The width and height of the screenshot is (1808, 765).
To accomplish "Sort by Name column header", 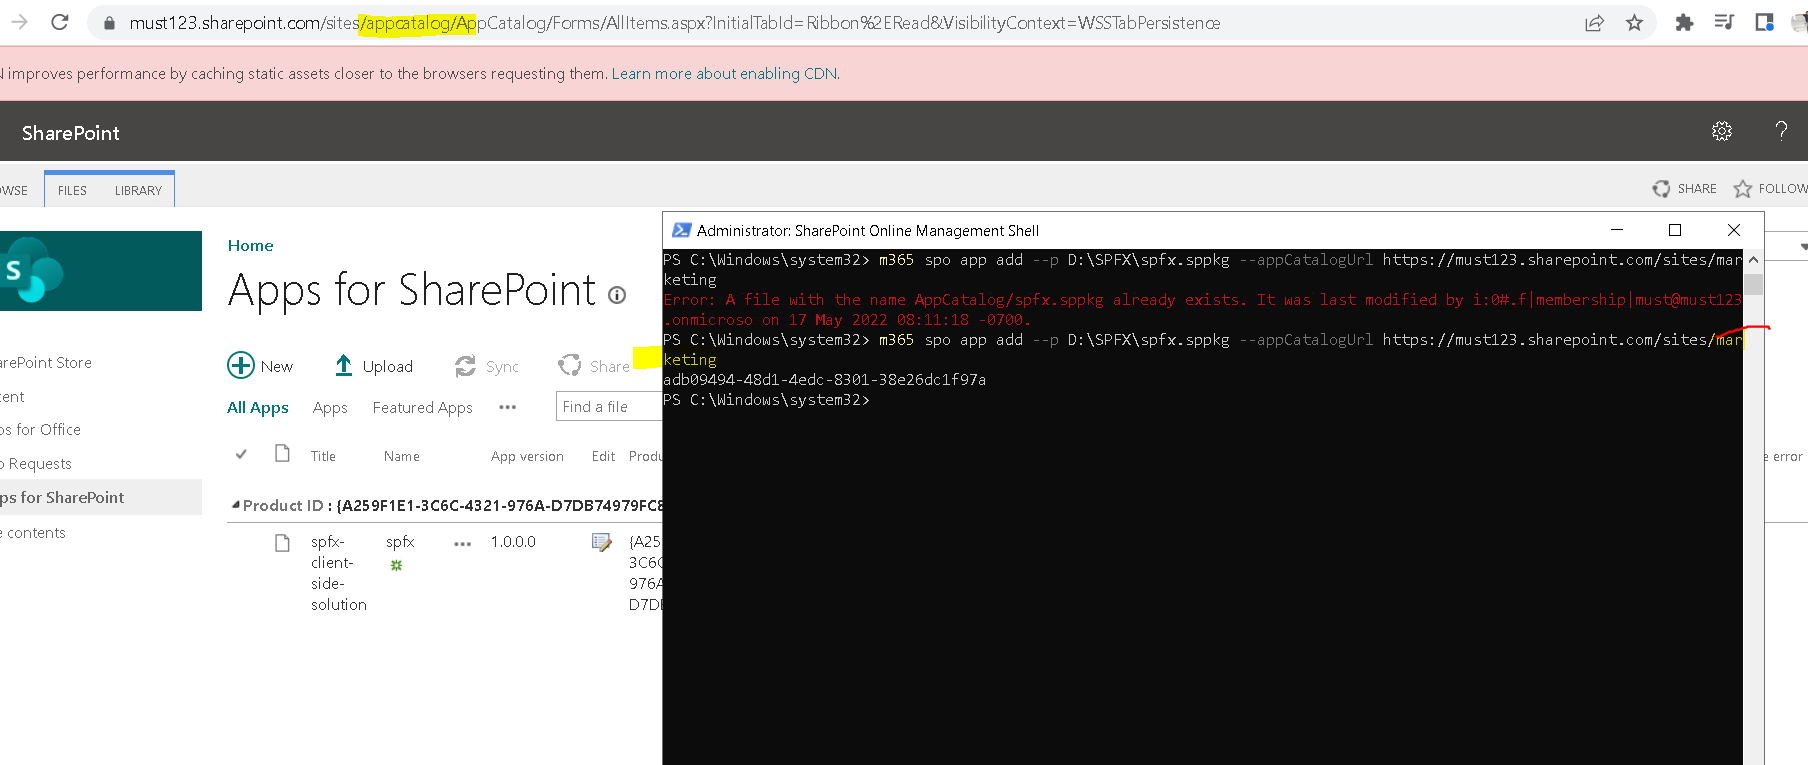I will tap(402, 456).
